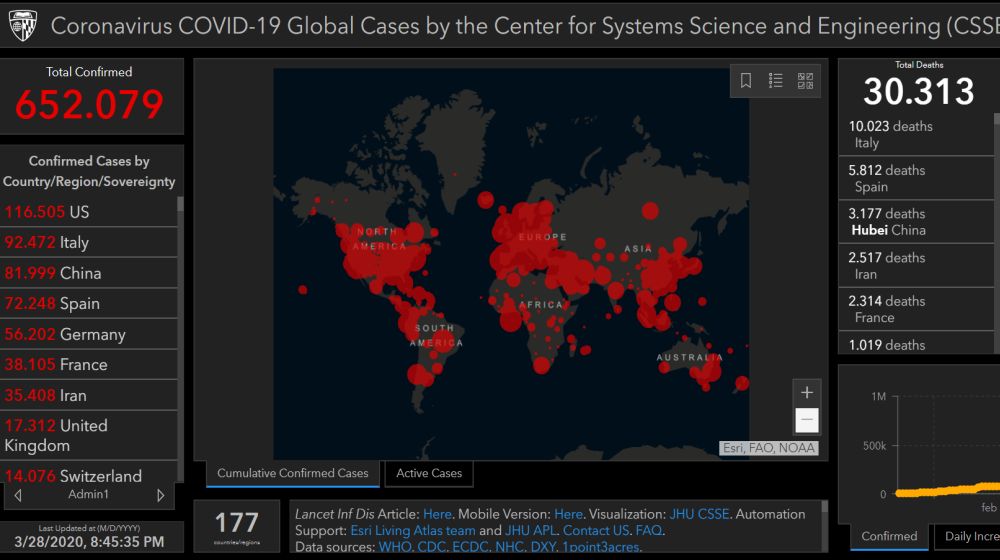The image size is (1000, 560).
Task: Click the JHU CSSE visualization link
Action: click(695, 514)
